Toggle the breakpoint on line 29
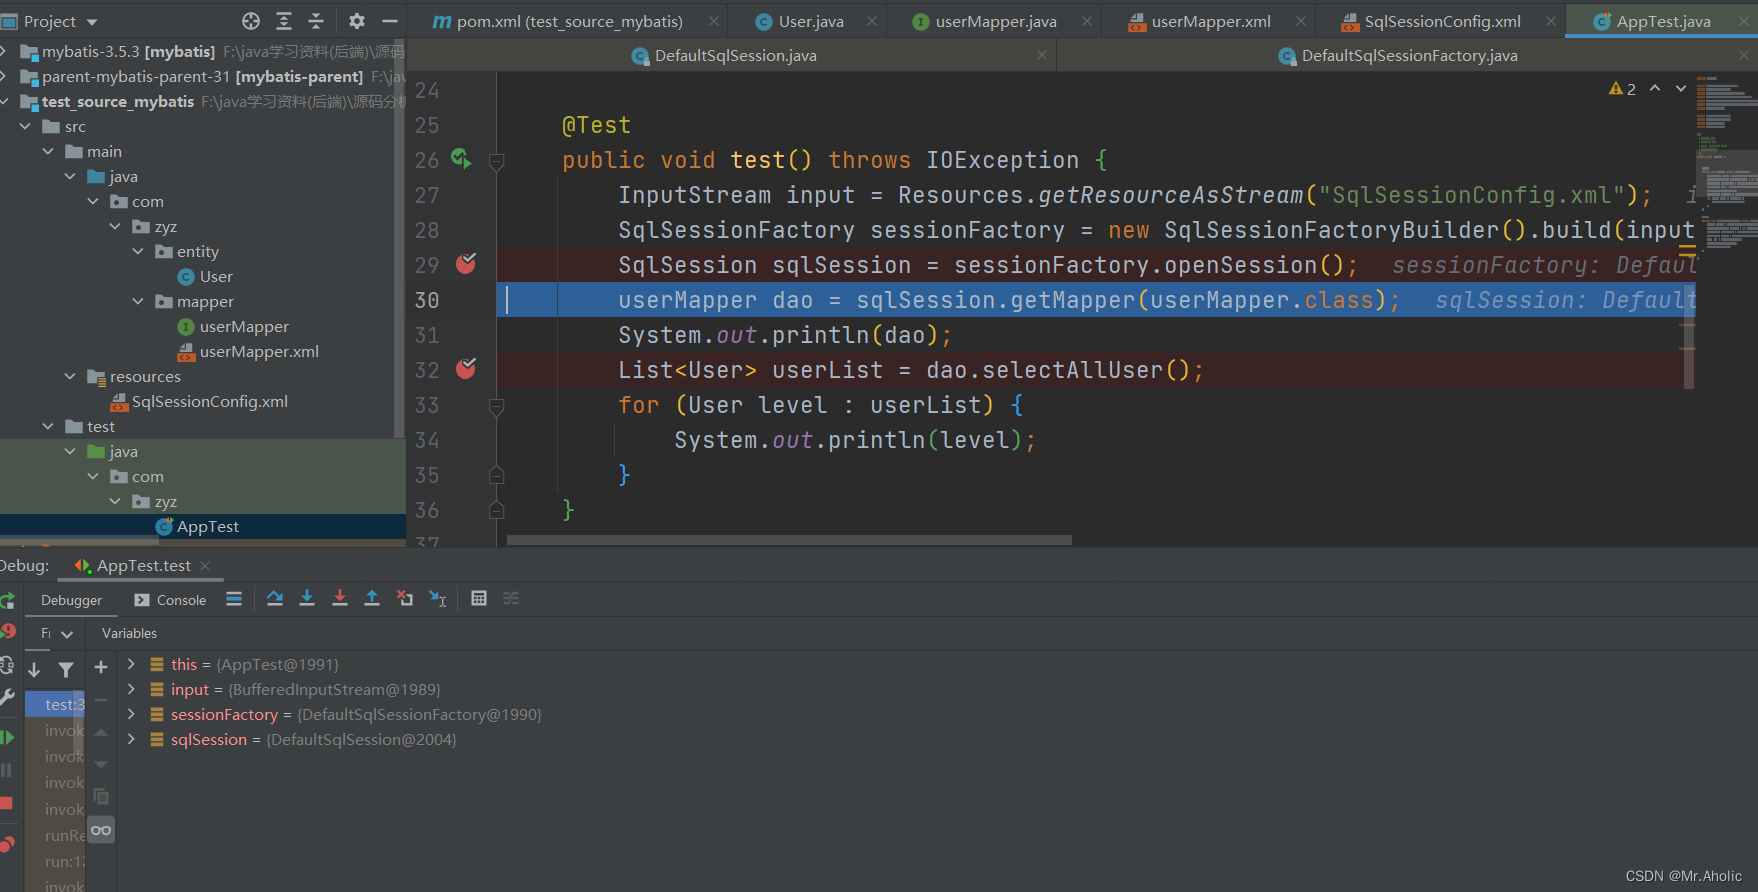1758x892 pixels. coord(466,263)
